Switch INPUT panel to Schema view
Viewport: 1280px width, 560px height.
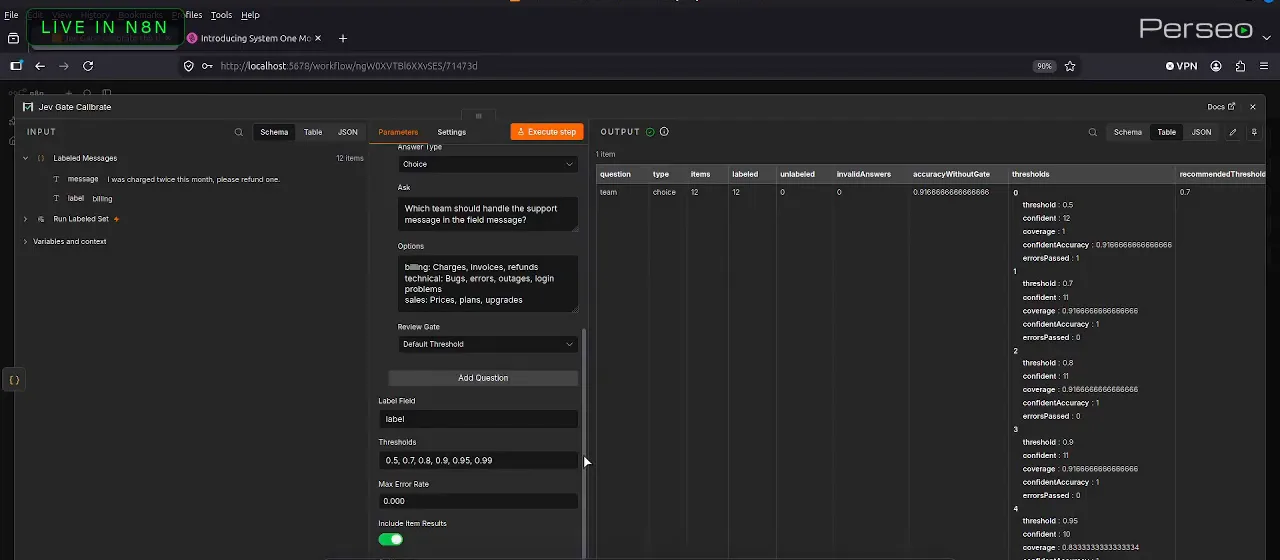[x=274, y=132]
